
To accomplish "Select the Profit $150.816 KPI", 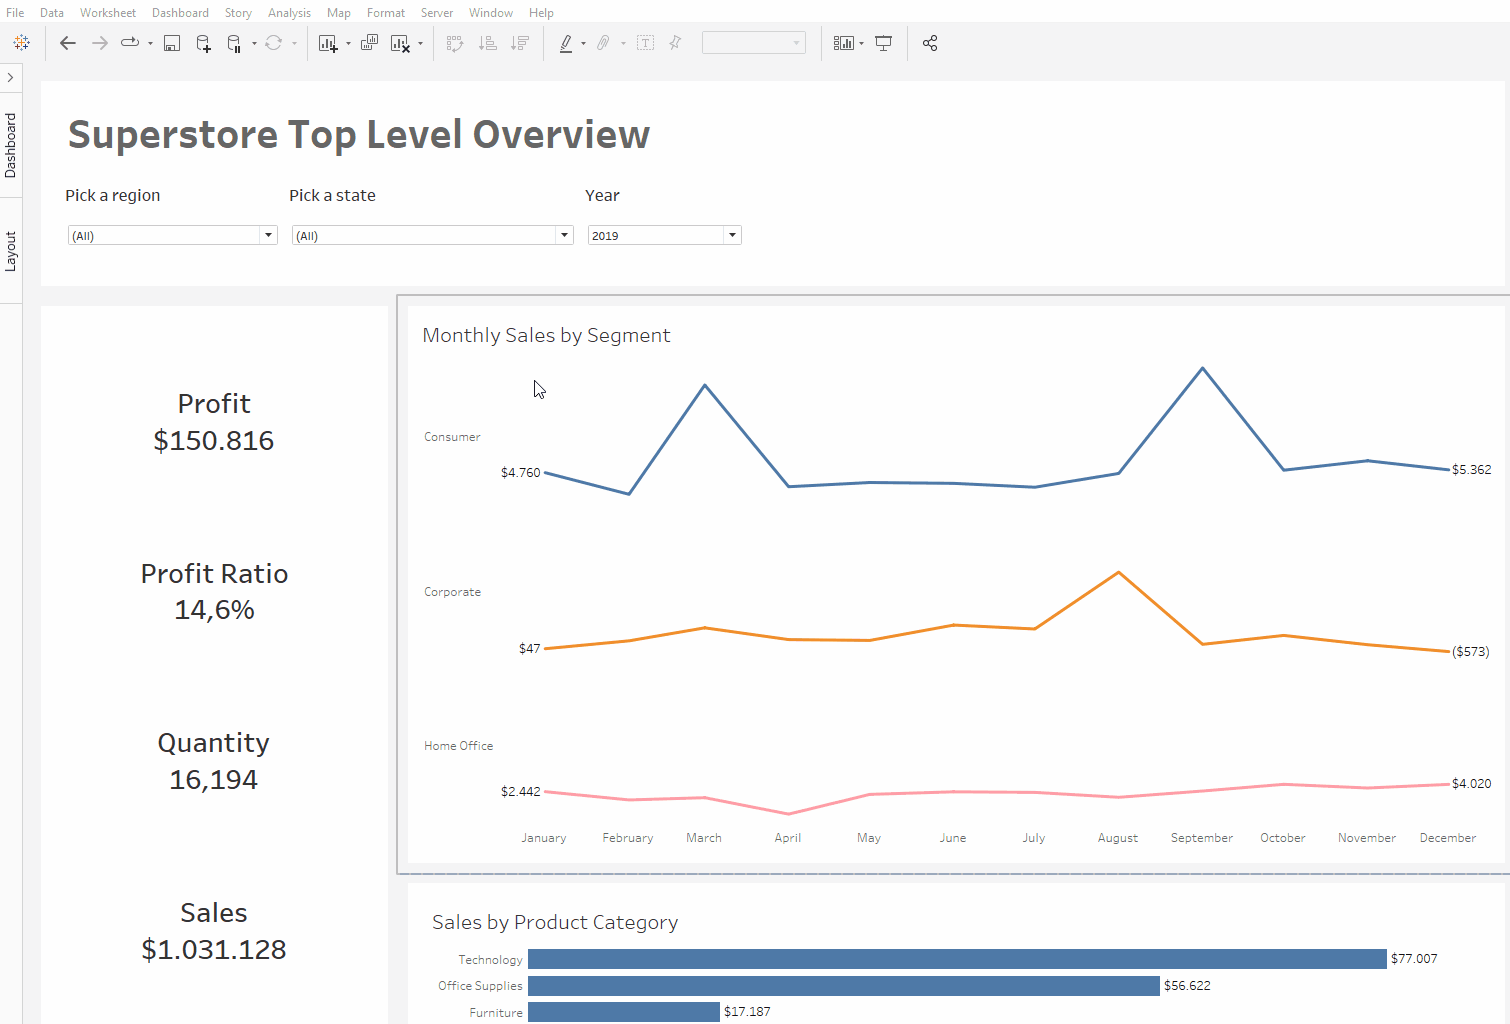I will [214, 422].
